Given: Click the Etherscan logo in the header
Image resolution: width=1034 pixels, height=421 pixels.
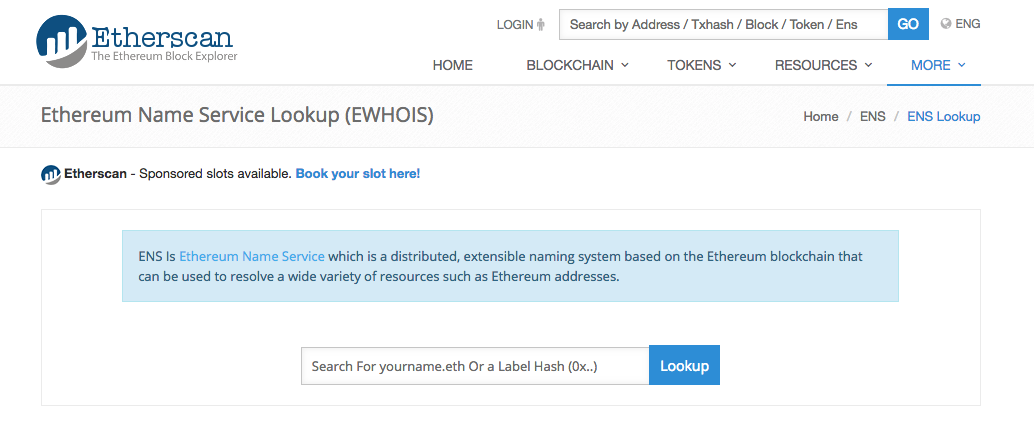Looking at the screenshot, I should pyautogui.click(x=137, y=41).
